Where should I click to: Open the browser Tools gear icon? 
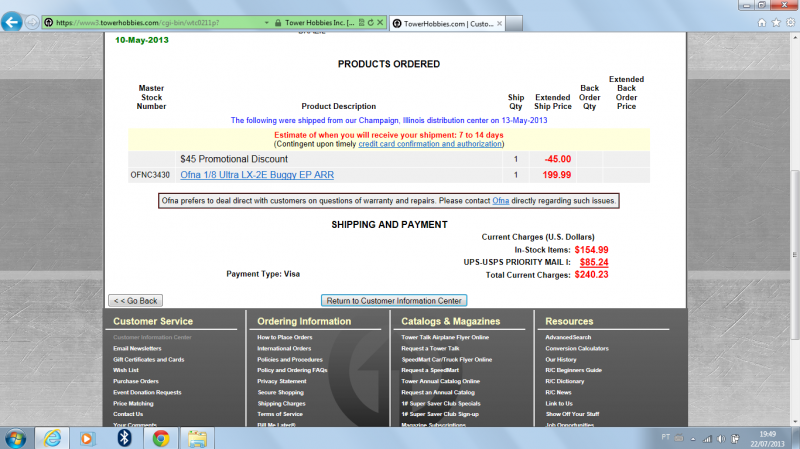point(790,22)
